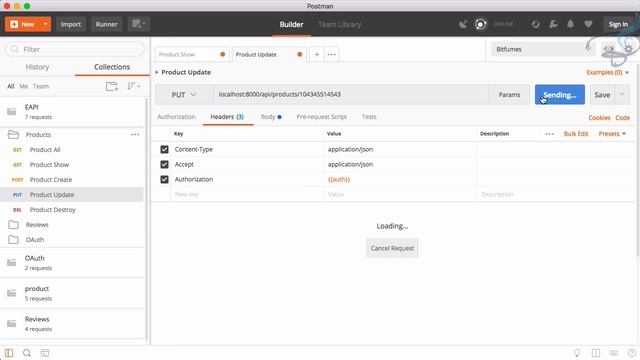Click the New button plus icon
This screenshot has width=640, height=360.
14,24
